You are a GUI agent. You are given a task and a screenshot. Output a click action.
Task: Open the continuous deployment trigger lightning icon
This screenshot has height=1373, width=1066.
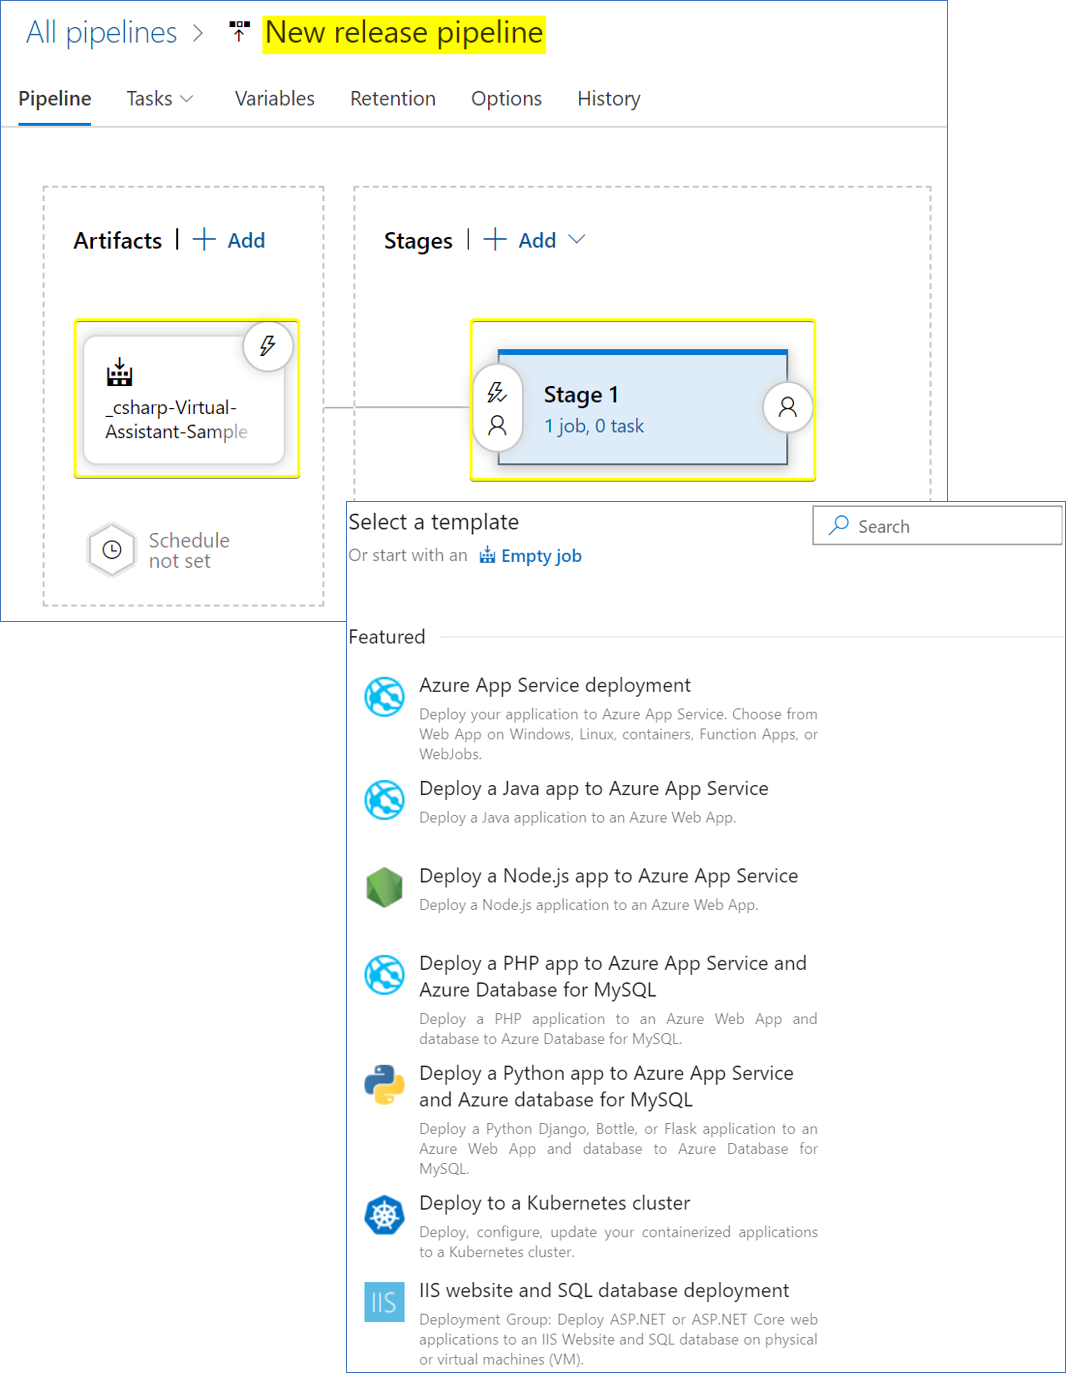coord(268,346)
